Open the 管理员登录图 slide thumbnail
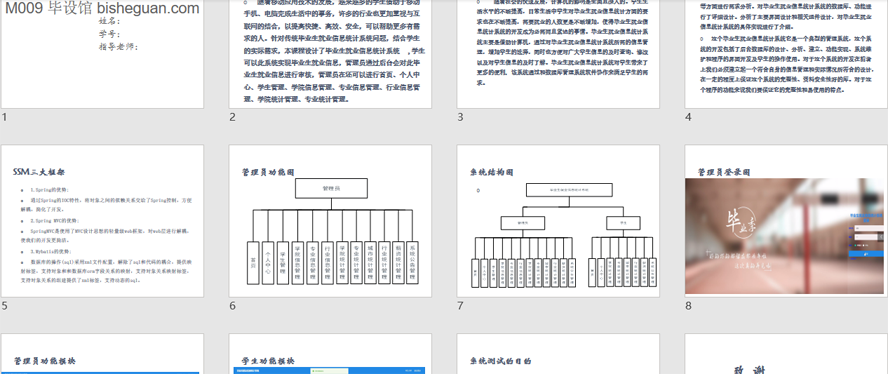This screenshot has width=888, height=374. (786, 221)
